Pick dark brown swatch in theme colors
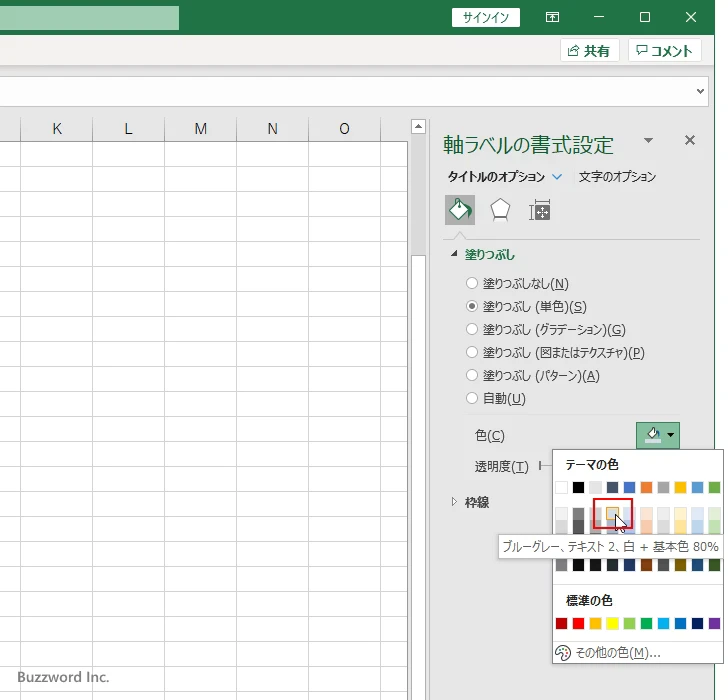Viewport: 728px width, 700px height. tap(646, 565)
